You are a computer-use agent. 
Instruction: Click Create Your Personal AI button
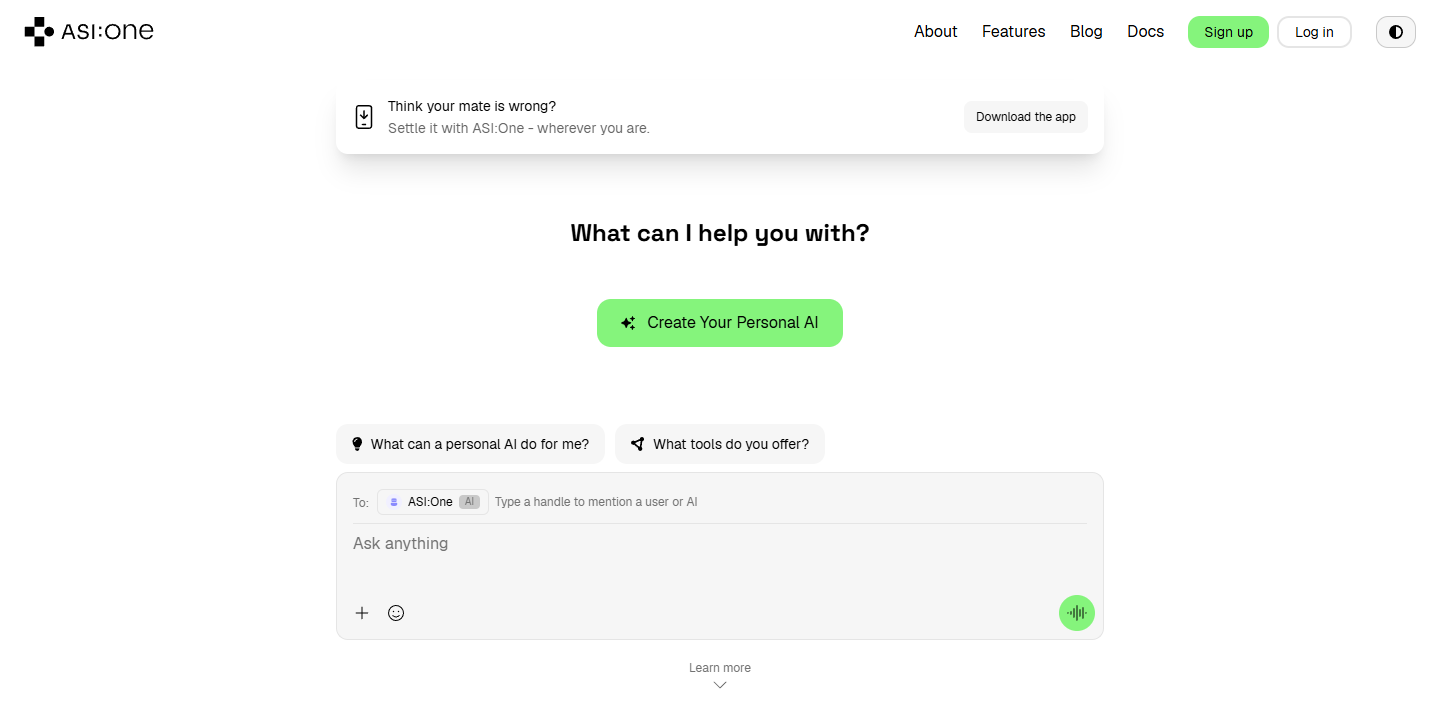pos(720,323)
